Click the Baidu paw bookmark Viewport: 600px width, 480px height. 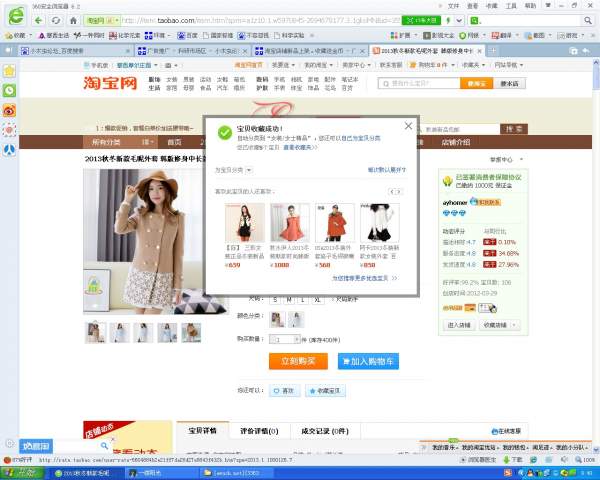coord(187,36)
